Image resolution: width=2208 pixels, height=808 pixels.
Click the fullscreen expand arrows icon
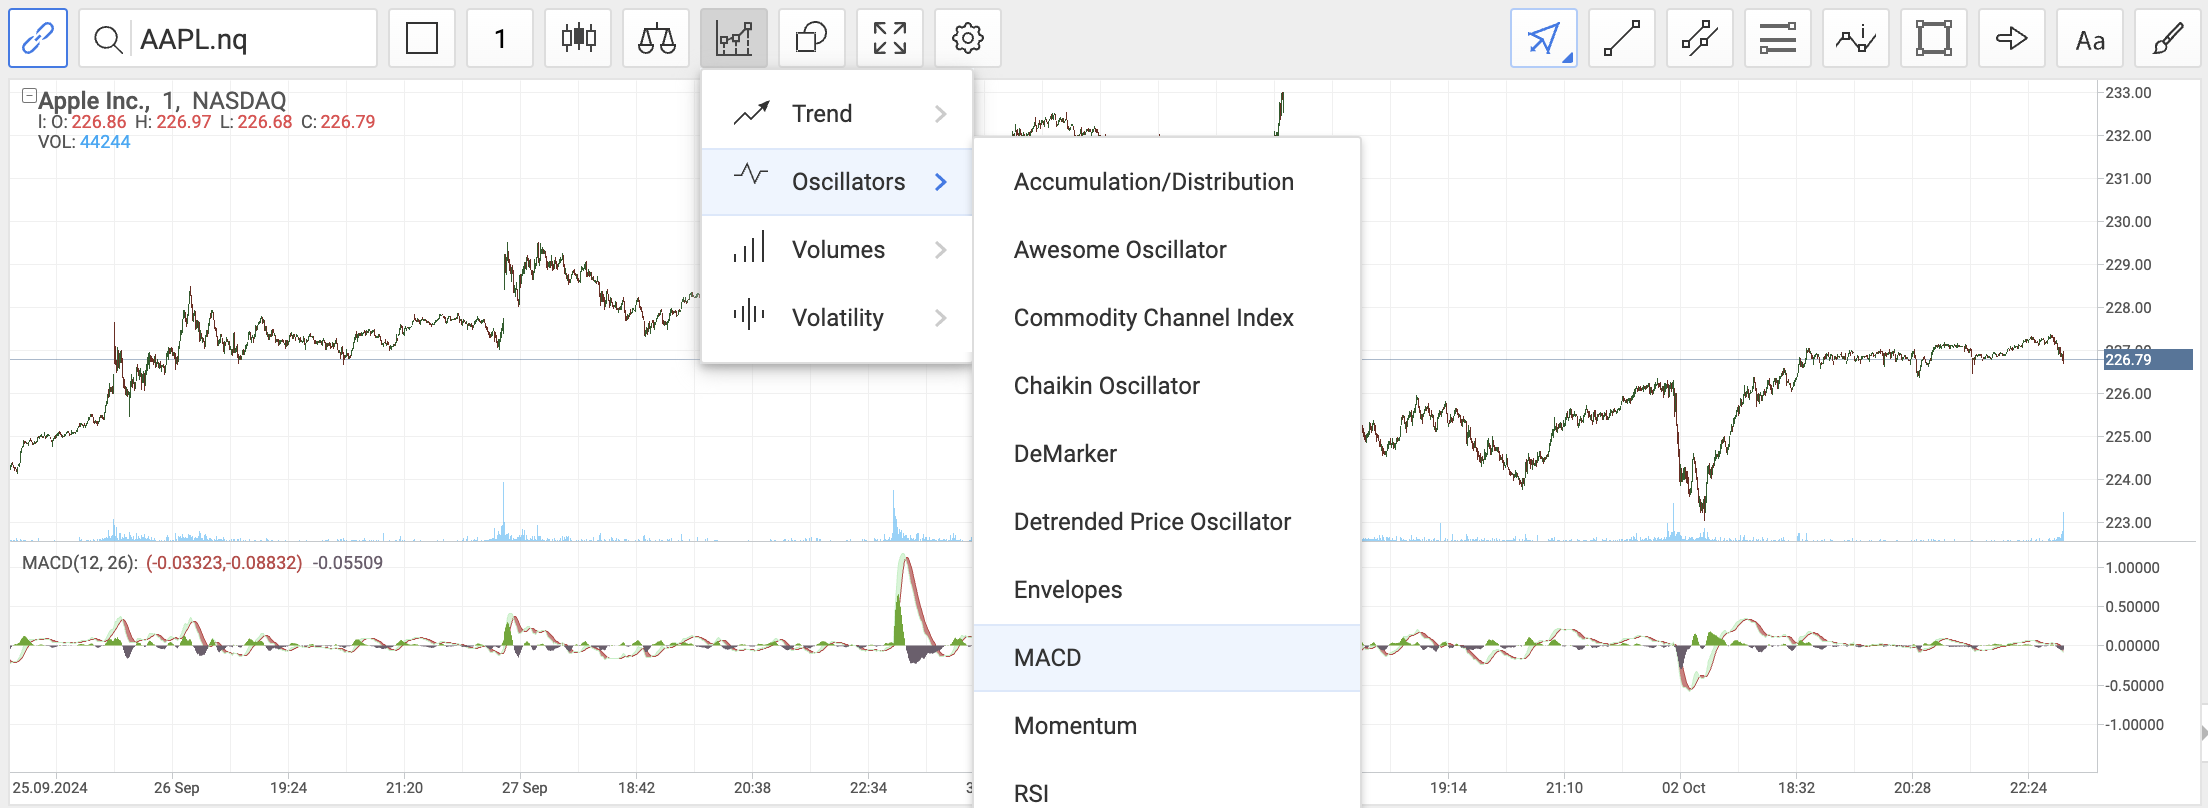[890, 38]
